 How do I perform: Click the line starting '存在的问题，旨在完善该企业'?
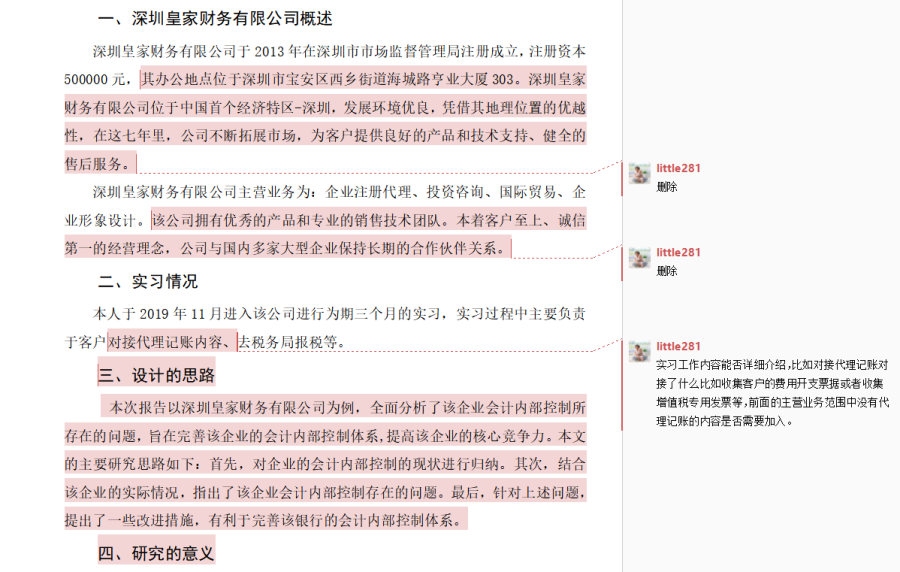pyautogui.click(x=325, y=436)
